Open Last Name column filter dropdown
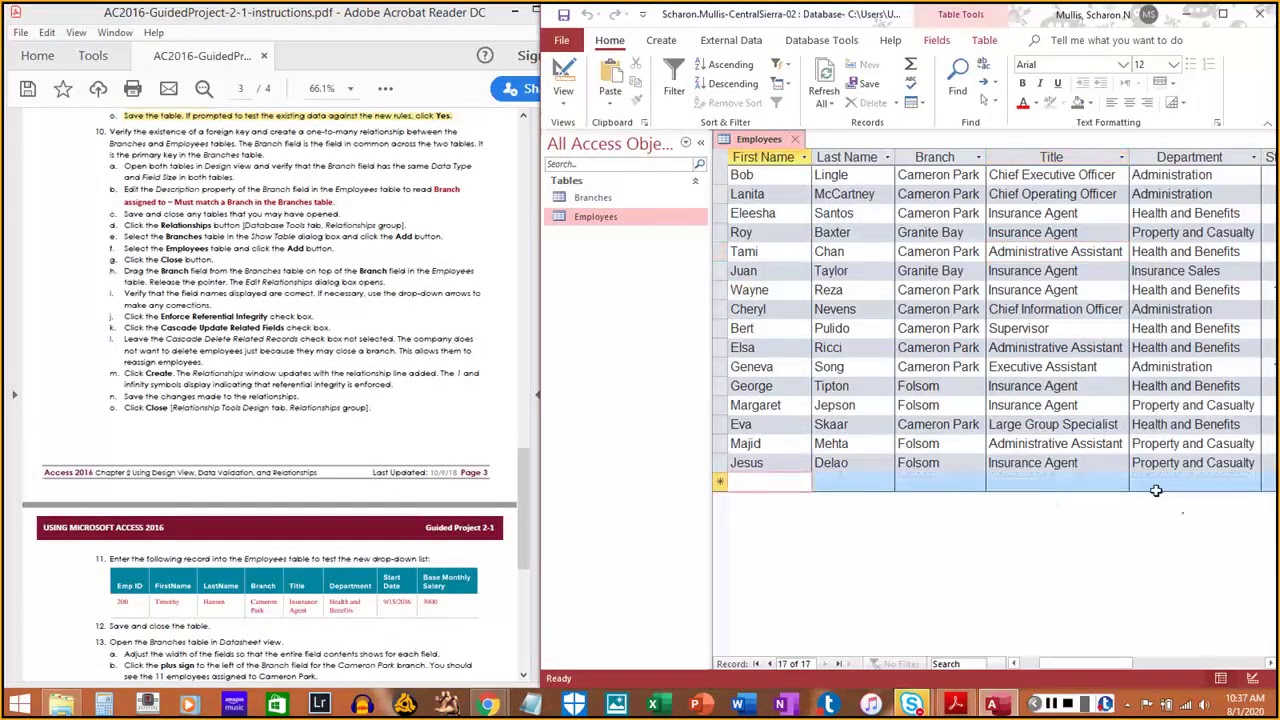 886,158
